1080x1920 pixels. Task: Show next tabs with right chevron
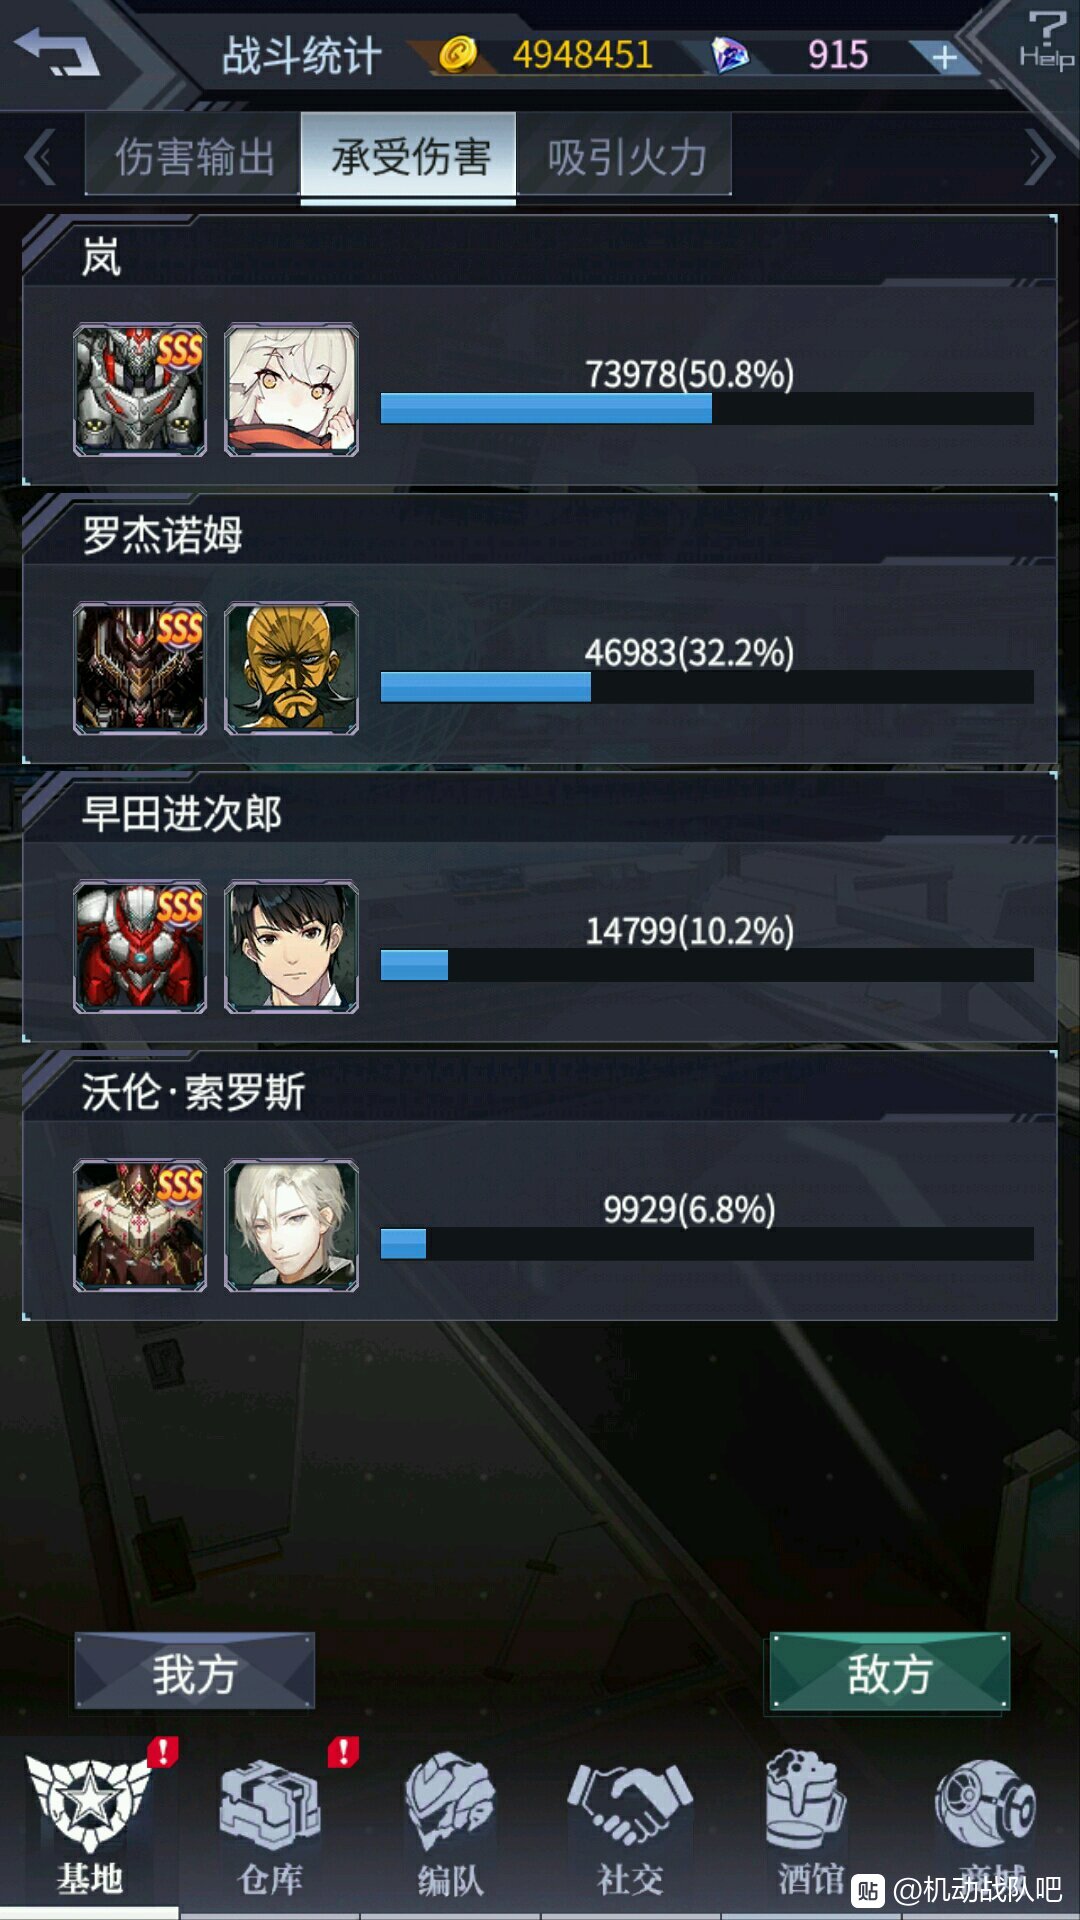click(x=1040, y=158)
